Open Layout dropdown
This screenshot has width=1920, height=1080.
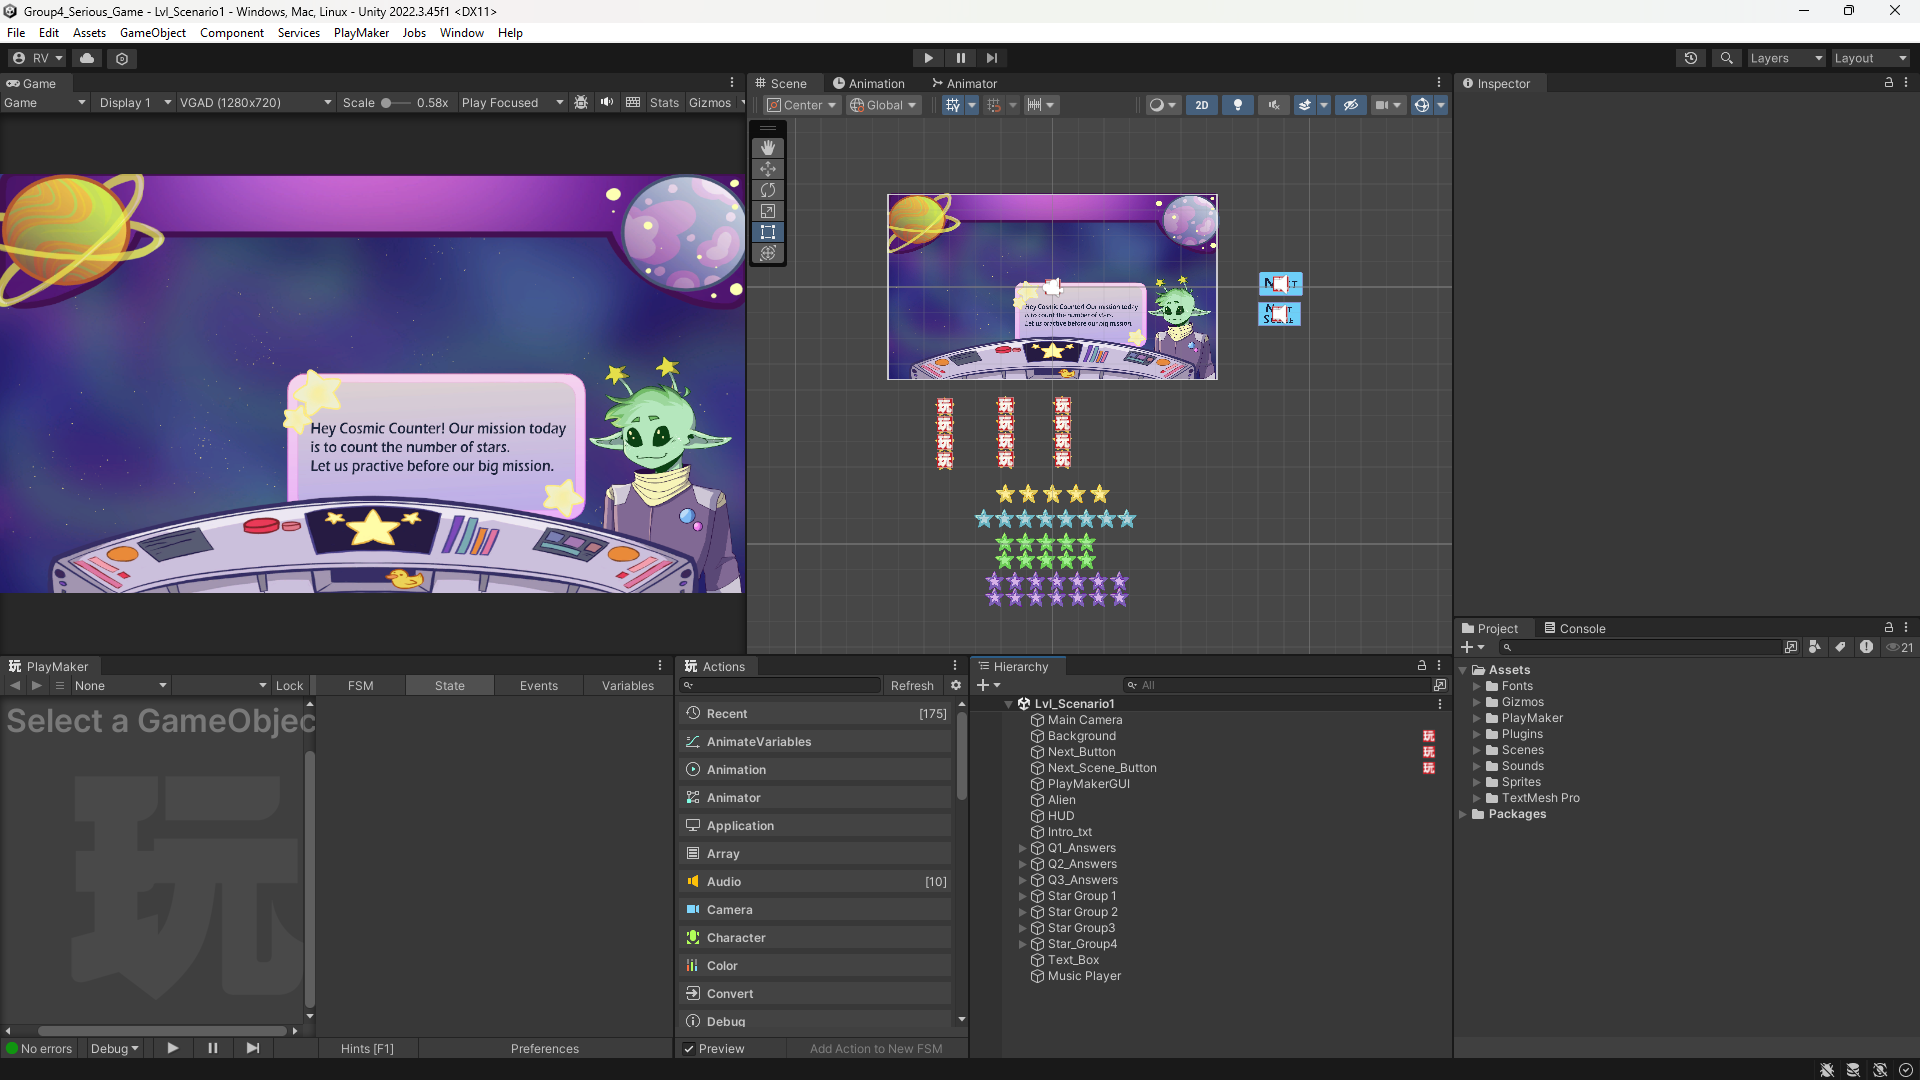pyautogui.click(x=1870, y=58)
